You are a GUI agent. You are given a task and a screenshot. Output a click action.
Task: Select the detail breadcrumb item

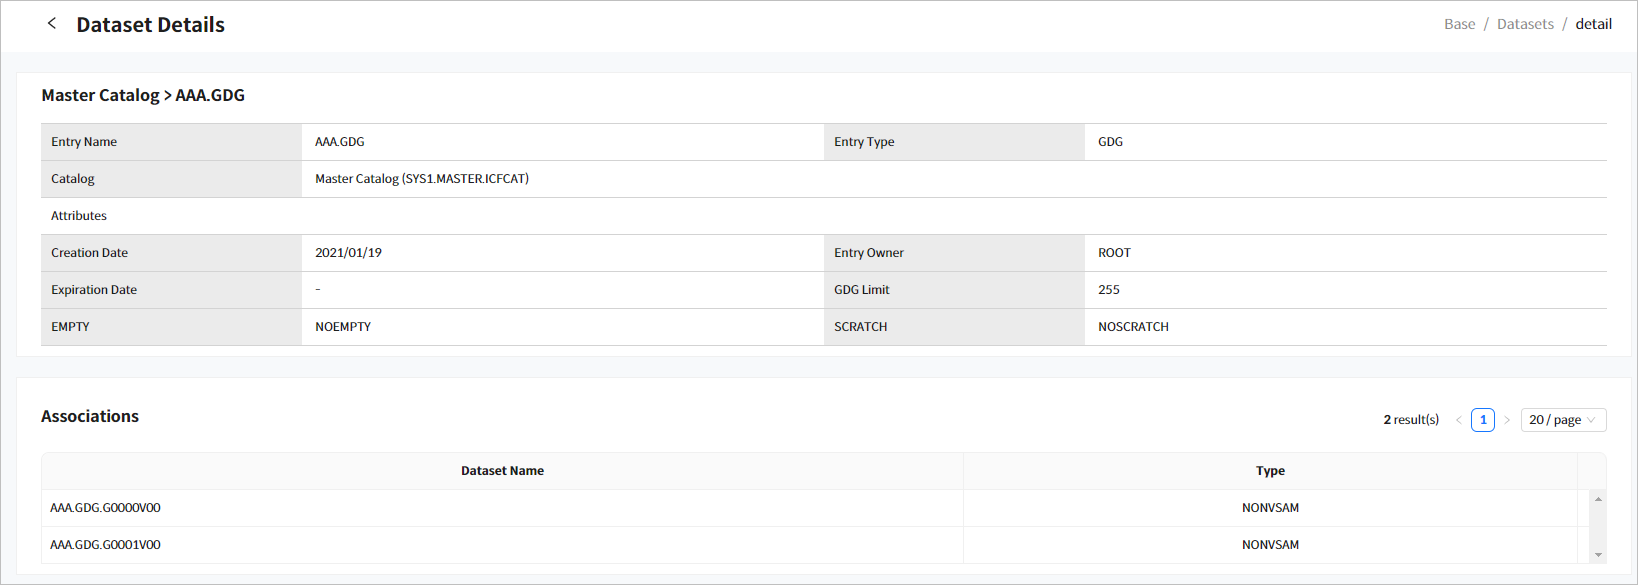point(1593,24)
